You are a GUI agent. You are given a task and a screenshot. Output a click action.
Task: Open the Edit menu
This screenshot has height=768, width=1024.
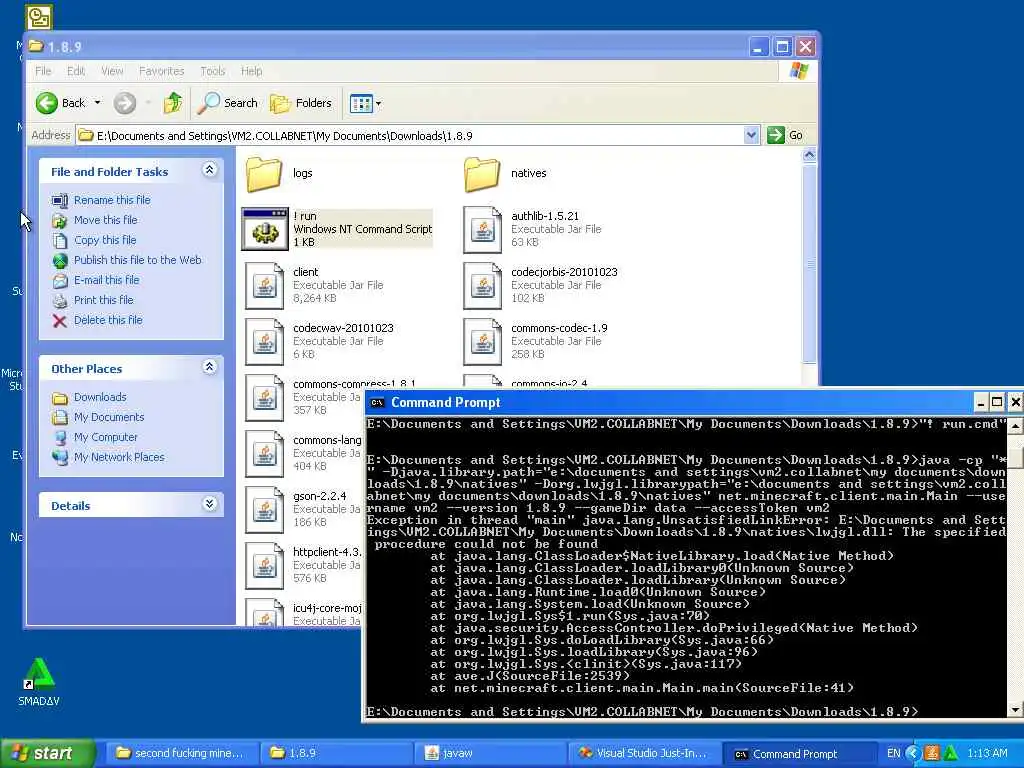click(x=76, y=71)
